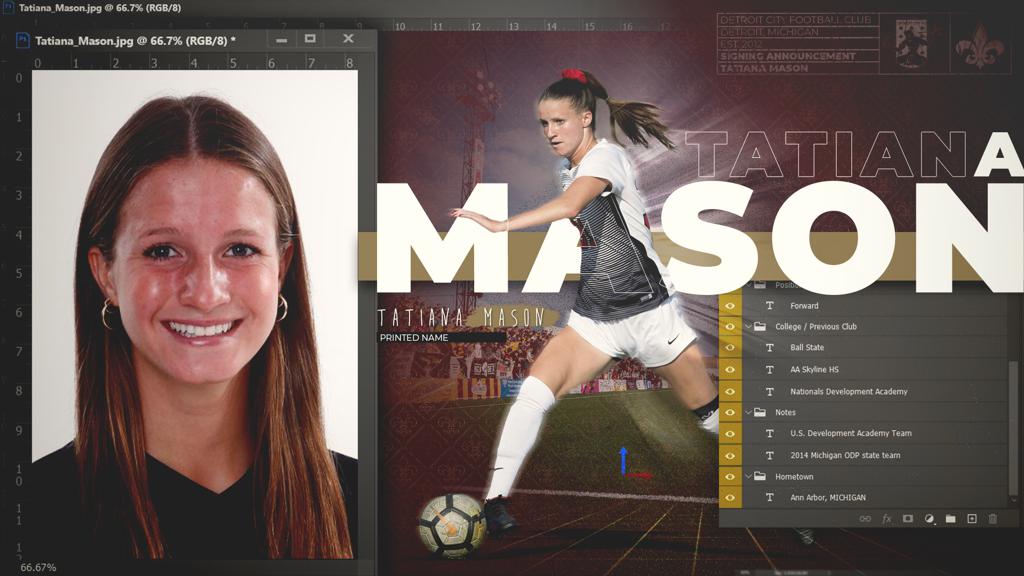
Task: Hide the Forward text layer
Action: pyautogui.click(x=730, y=306)
